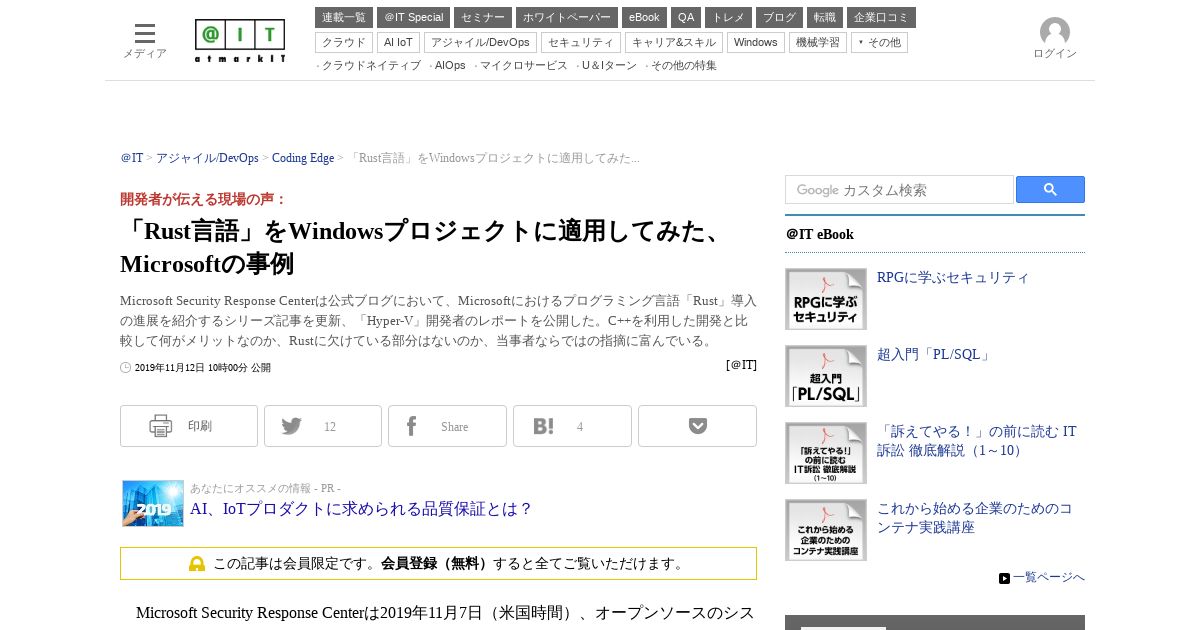Image resolution: width=1200 pixels, height=630 pixels.
Task: Open the QA menu item
Action: tap(686, 18)
